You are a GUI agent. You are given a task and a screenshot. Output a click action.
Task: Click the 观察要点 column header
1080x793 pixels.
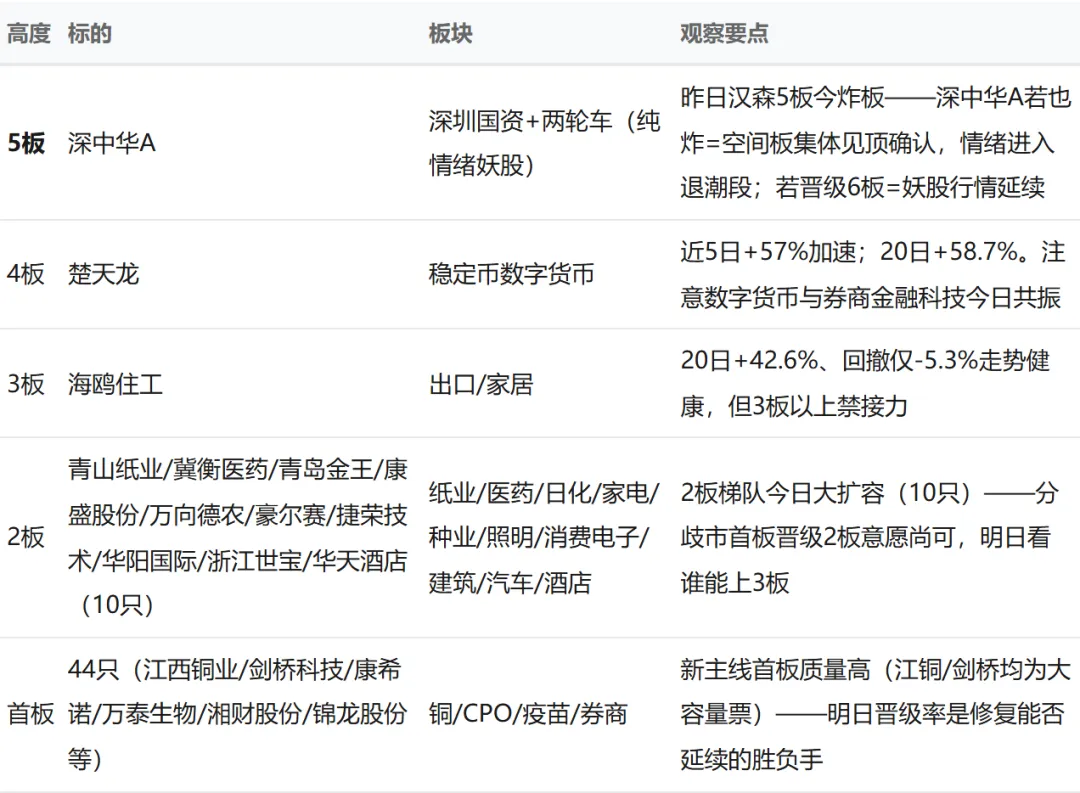[x=724, y=33]
